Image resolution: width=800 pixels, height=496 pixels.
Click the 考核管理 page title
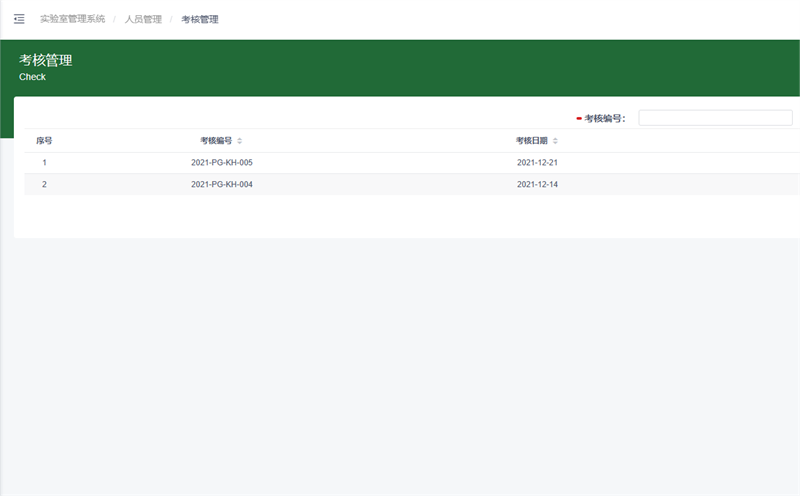point(45,60)
